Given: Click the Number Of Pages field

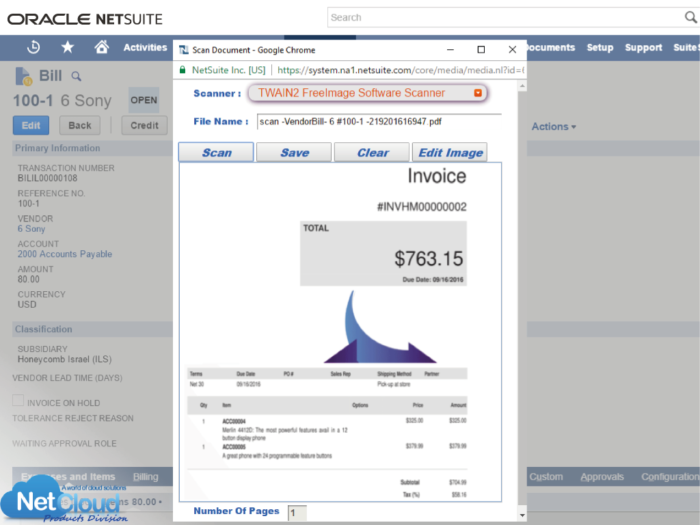Looking at the screenshot, I should pyautogui.click(x=297, y=512).
